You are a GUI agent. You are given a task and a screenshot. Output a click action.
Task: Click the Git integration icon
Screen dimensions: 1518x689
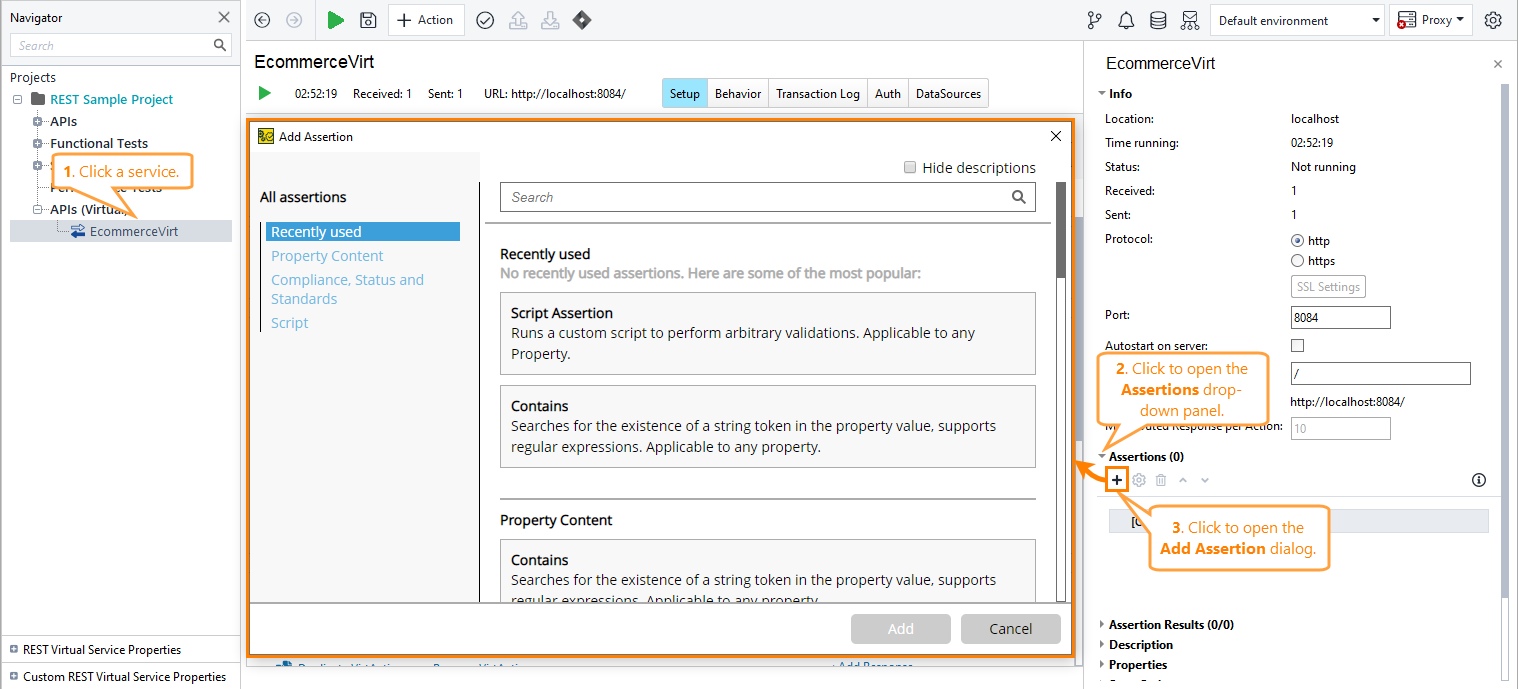1094,20
